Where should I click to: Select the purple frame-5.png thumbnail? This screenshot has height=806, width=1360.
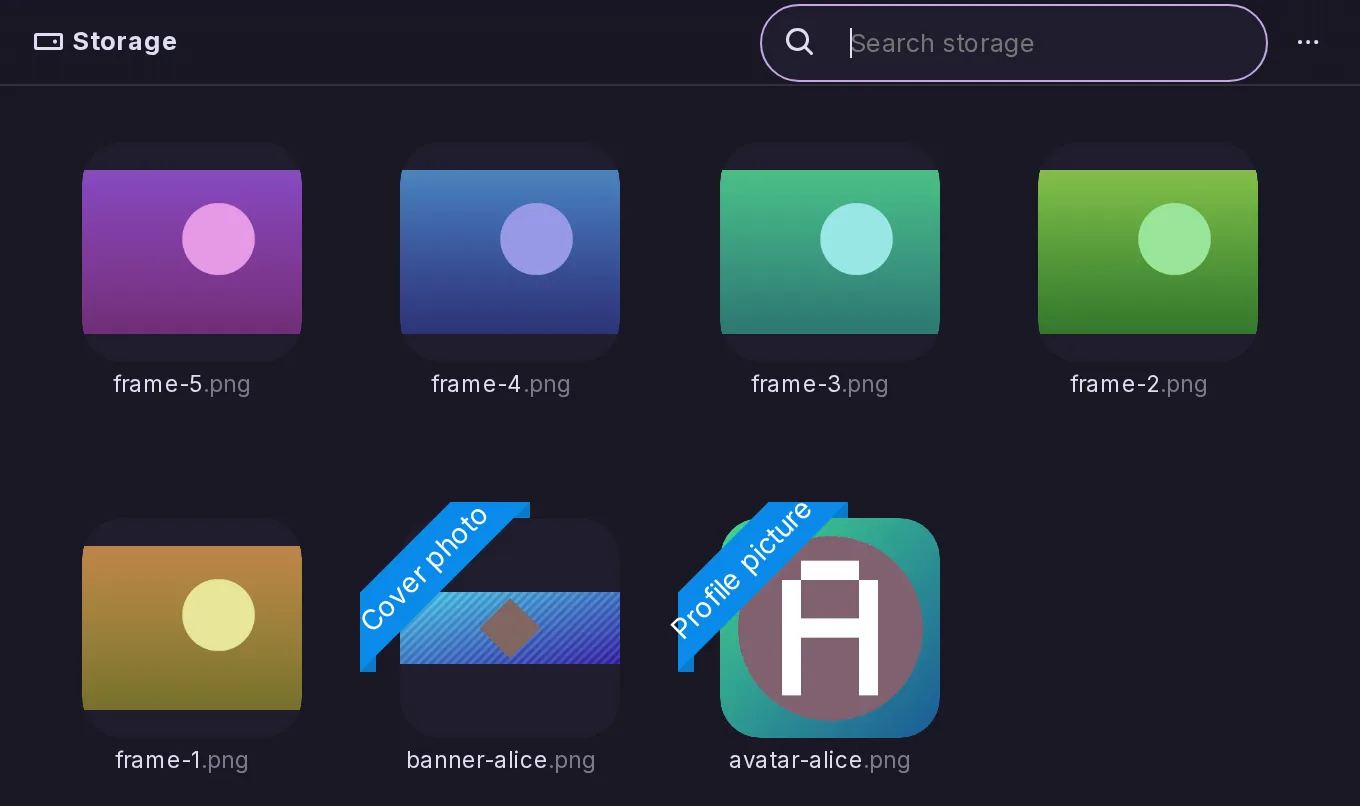192,251
